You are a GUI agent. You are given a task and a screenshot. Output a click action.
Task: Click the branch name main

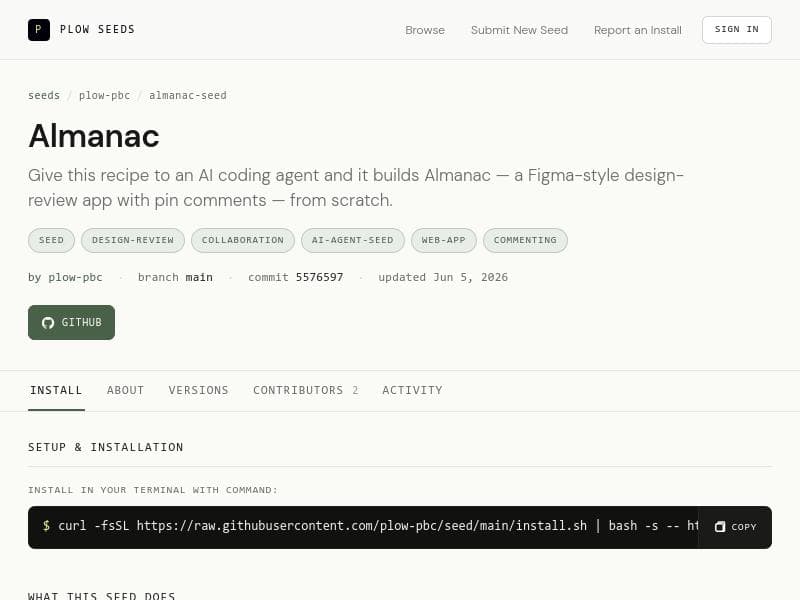point(199,278)
